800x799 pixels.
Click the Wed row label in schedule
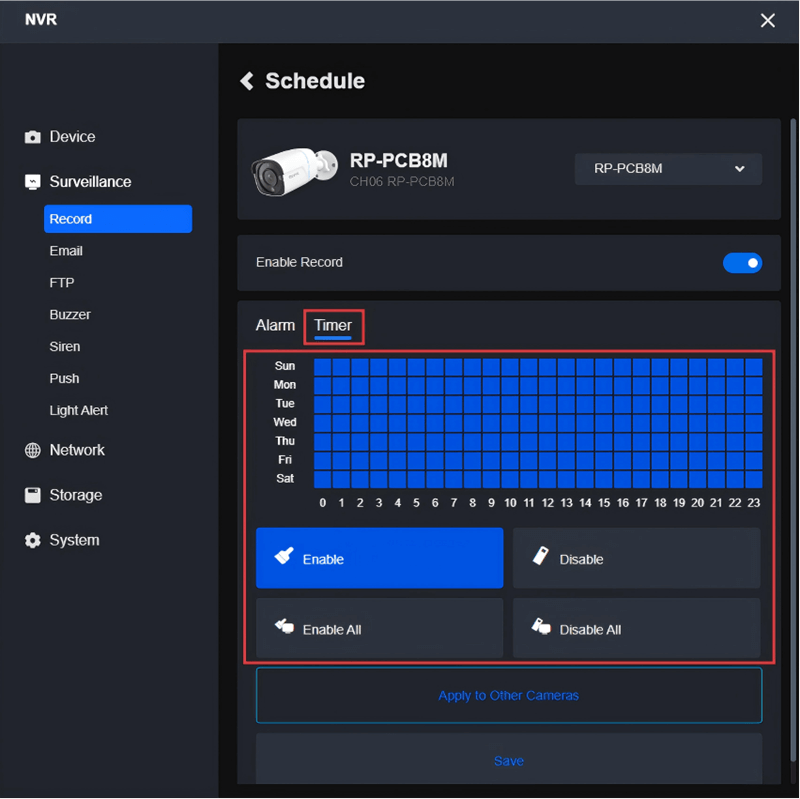point(285,422)
